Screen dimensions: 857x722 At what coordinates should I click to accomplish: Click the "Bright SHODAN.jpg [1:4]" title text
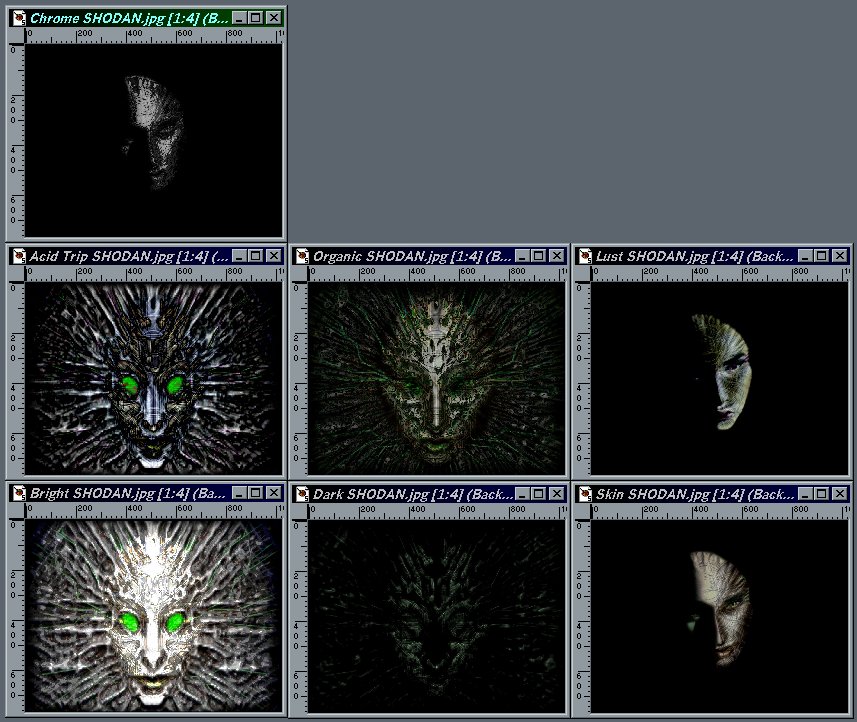(109, 494)
